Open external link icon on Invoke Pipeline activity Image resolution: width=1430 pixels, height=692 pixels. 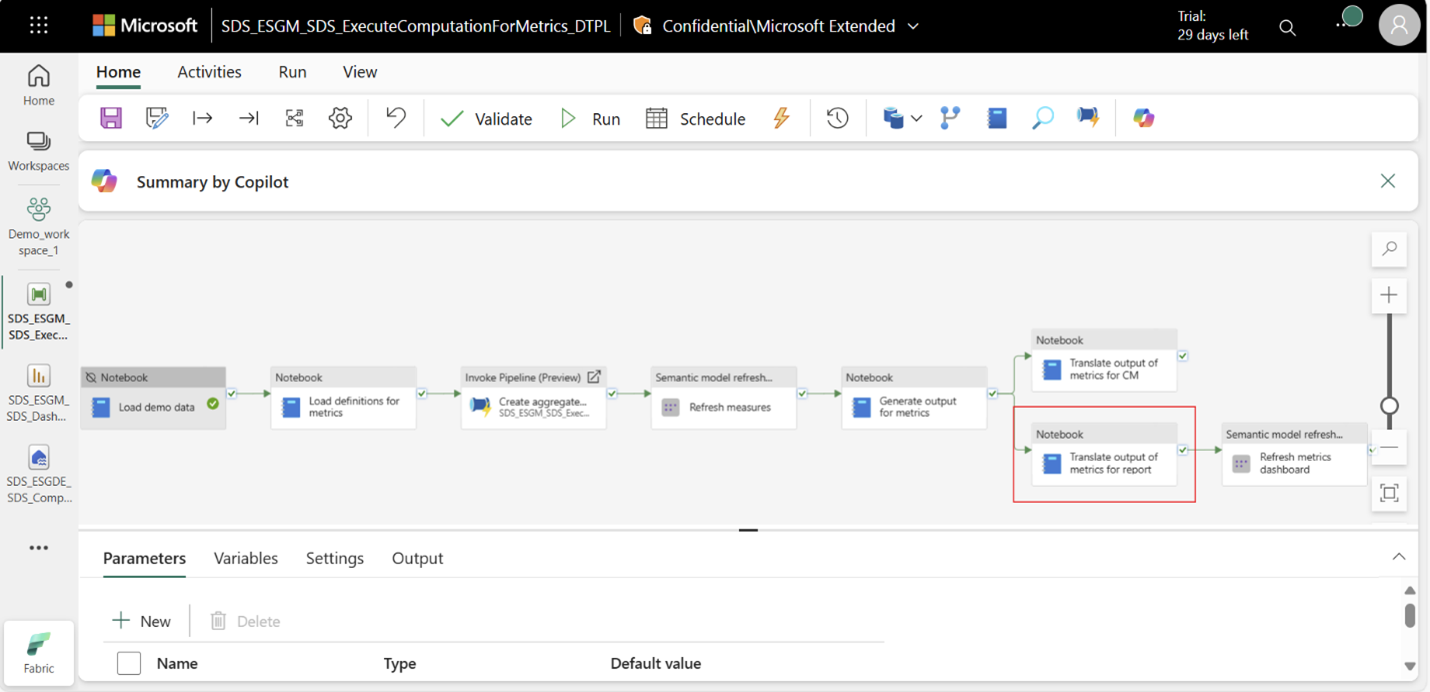(x=594, y=377)
